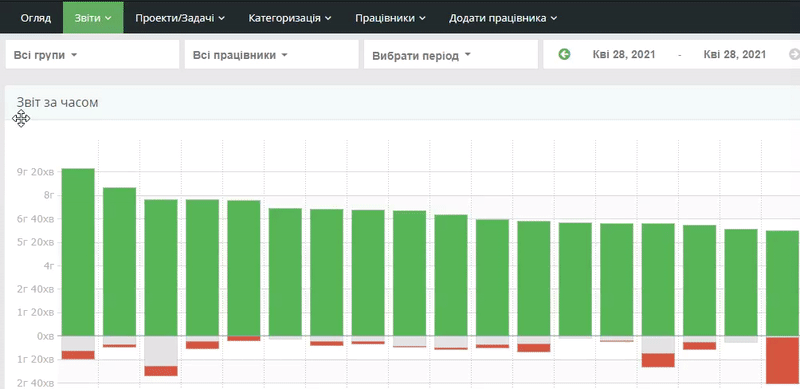
Task: Open the Додати працівника menu
Action: point(503,18)
